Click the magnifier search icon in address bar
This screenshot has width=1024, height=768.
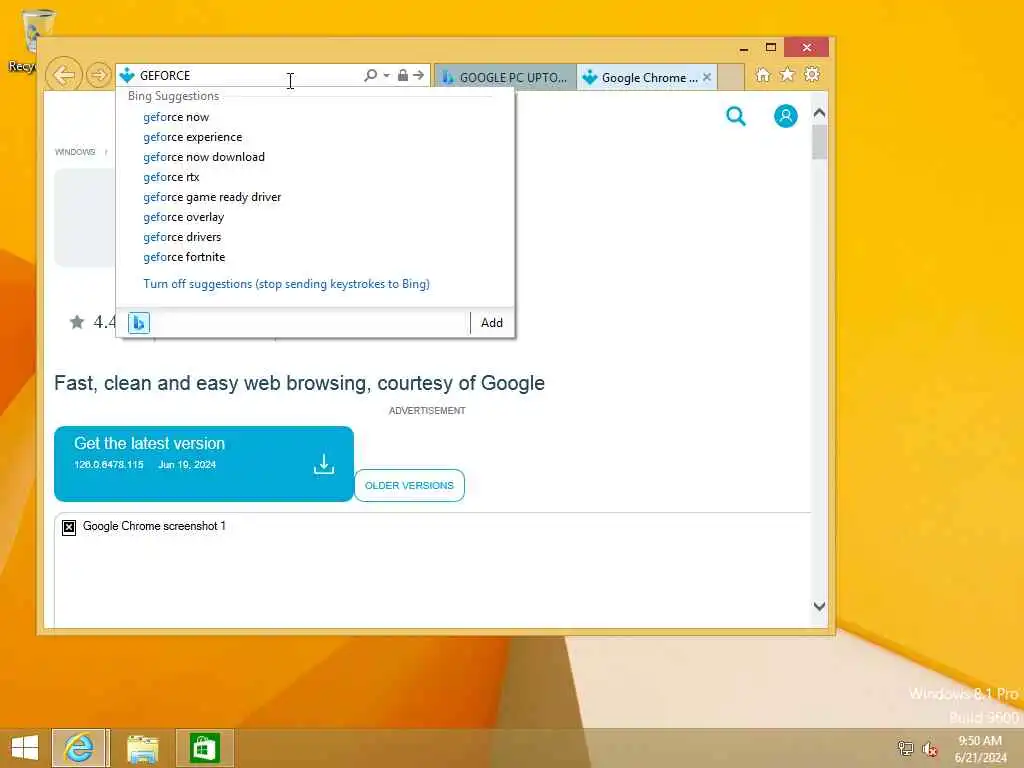370,75
